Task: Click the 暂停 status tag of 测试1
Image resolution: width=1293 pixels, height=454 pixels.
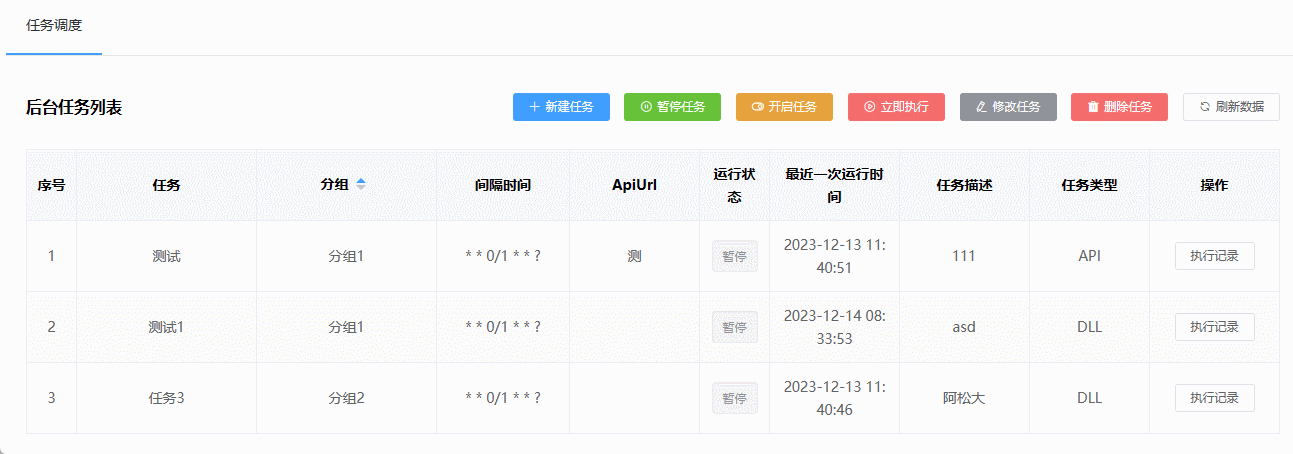Action: (734, 327)
